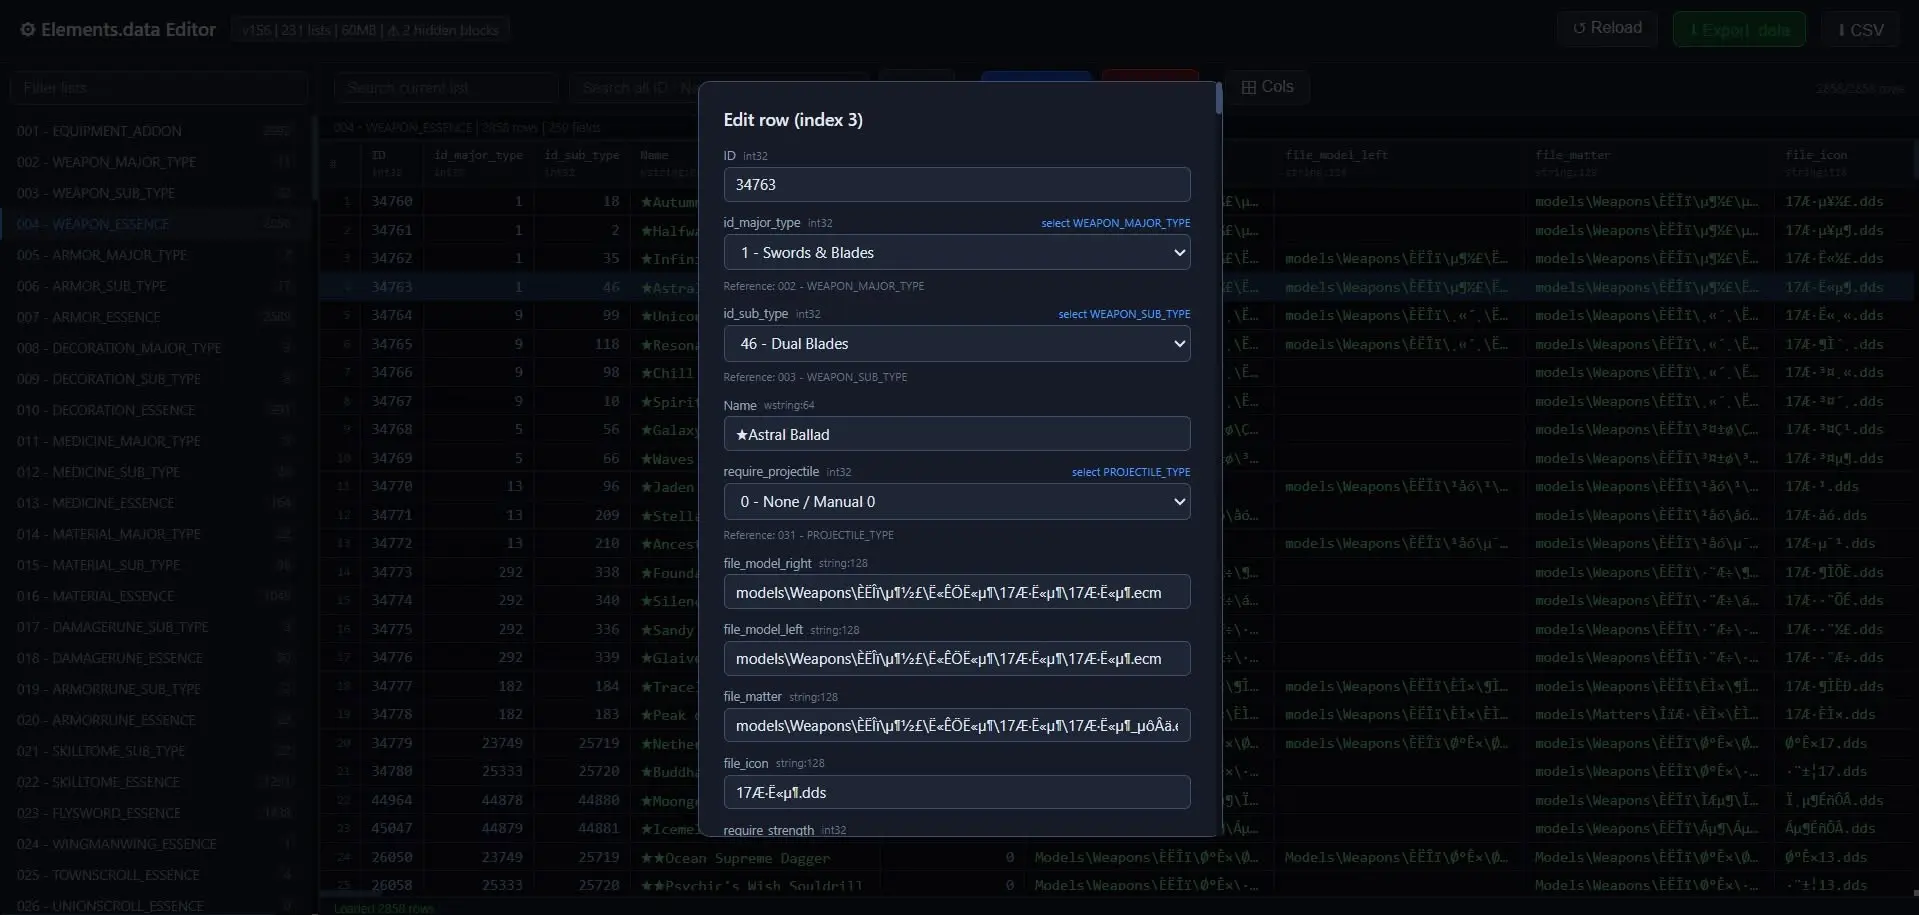
Task: Click the gear icon beside Elements.data Editor title
Action: coord(28,30)
